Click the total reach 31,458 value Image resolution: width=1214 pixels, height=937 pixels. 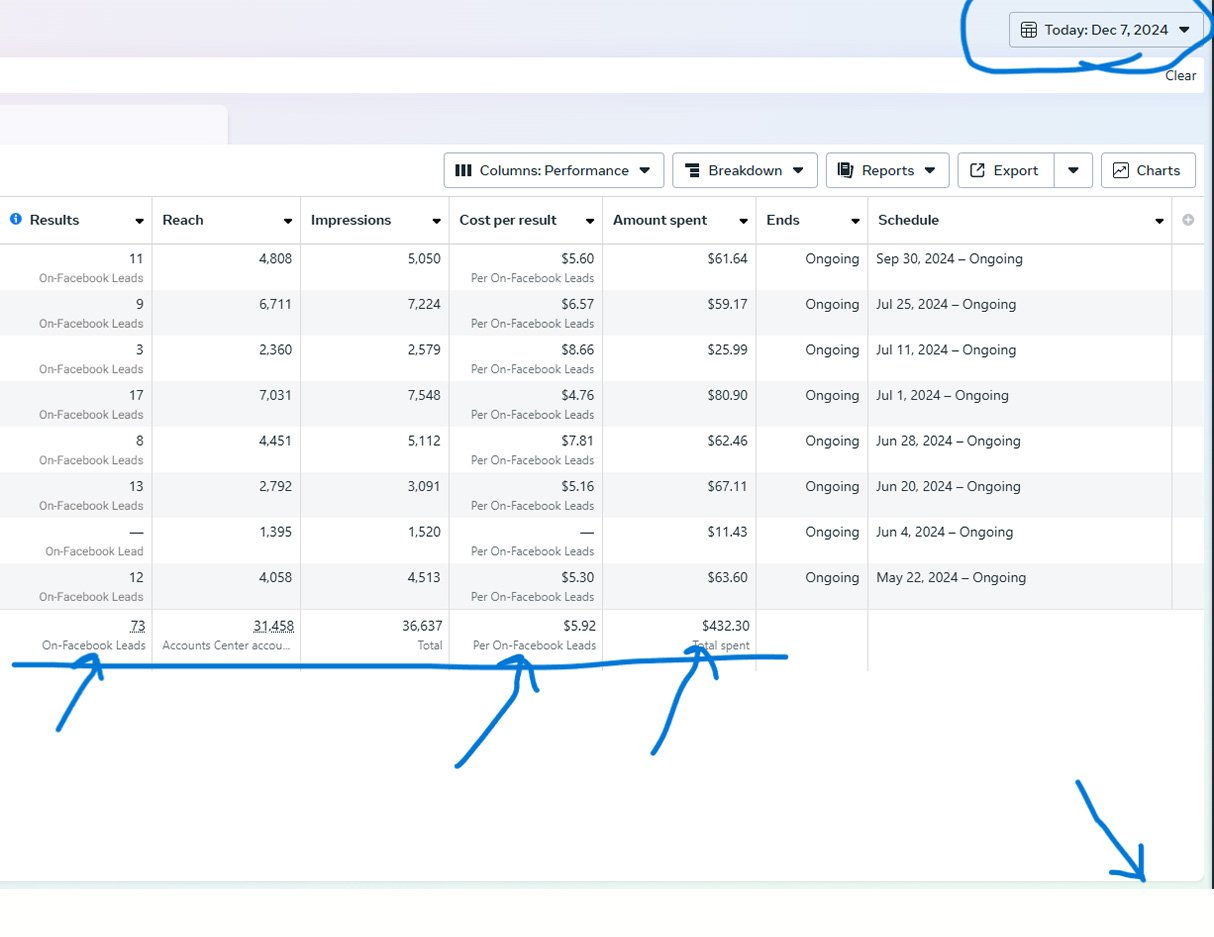coord(273,626)
